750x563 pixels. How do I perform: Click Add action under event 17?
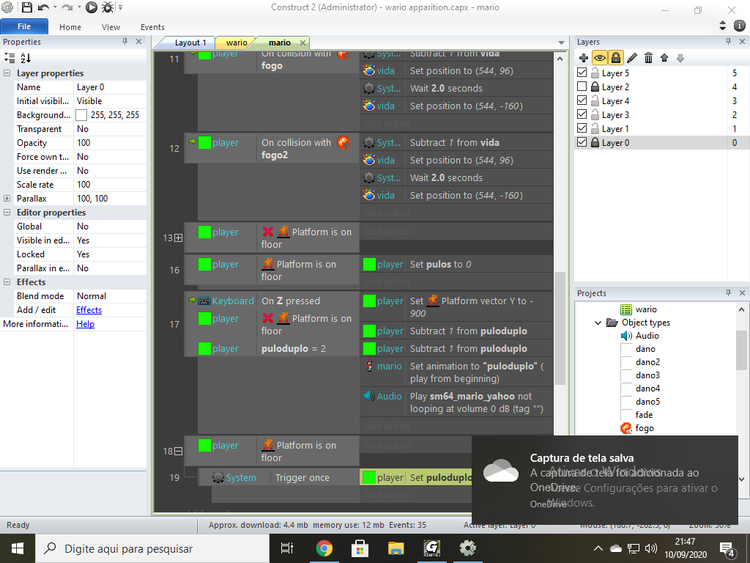coord(387,426)
